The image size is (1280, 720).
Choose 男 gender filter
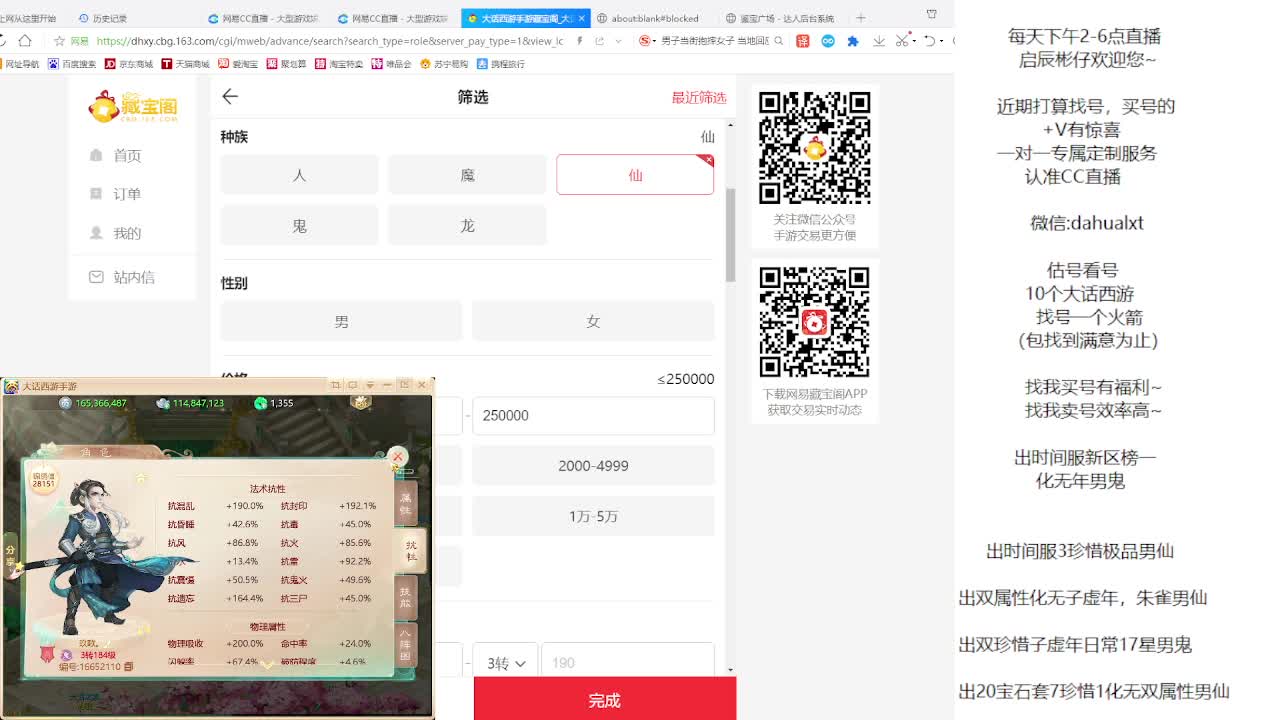342,322
